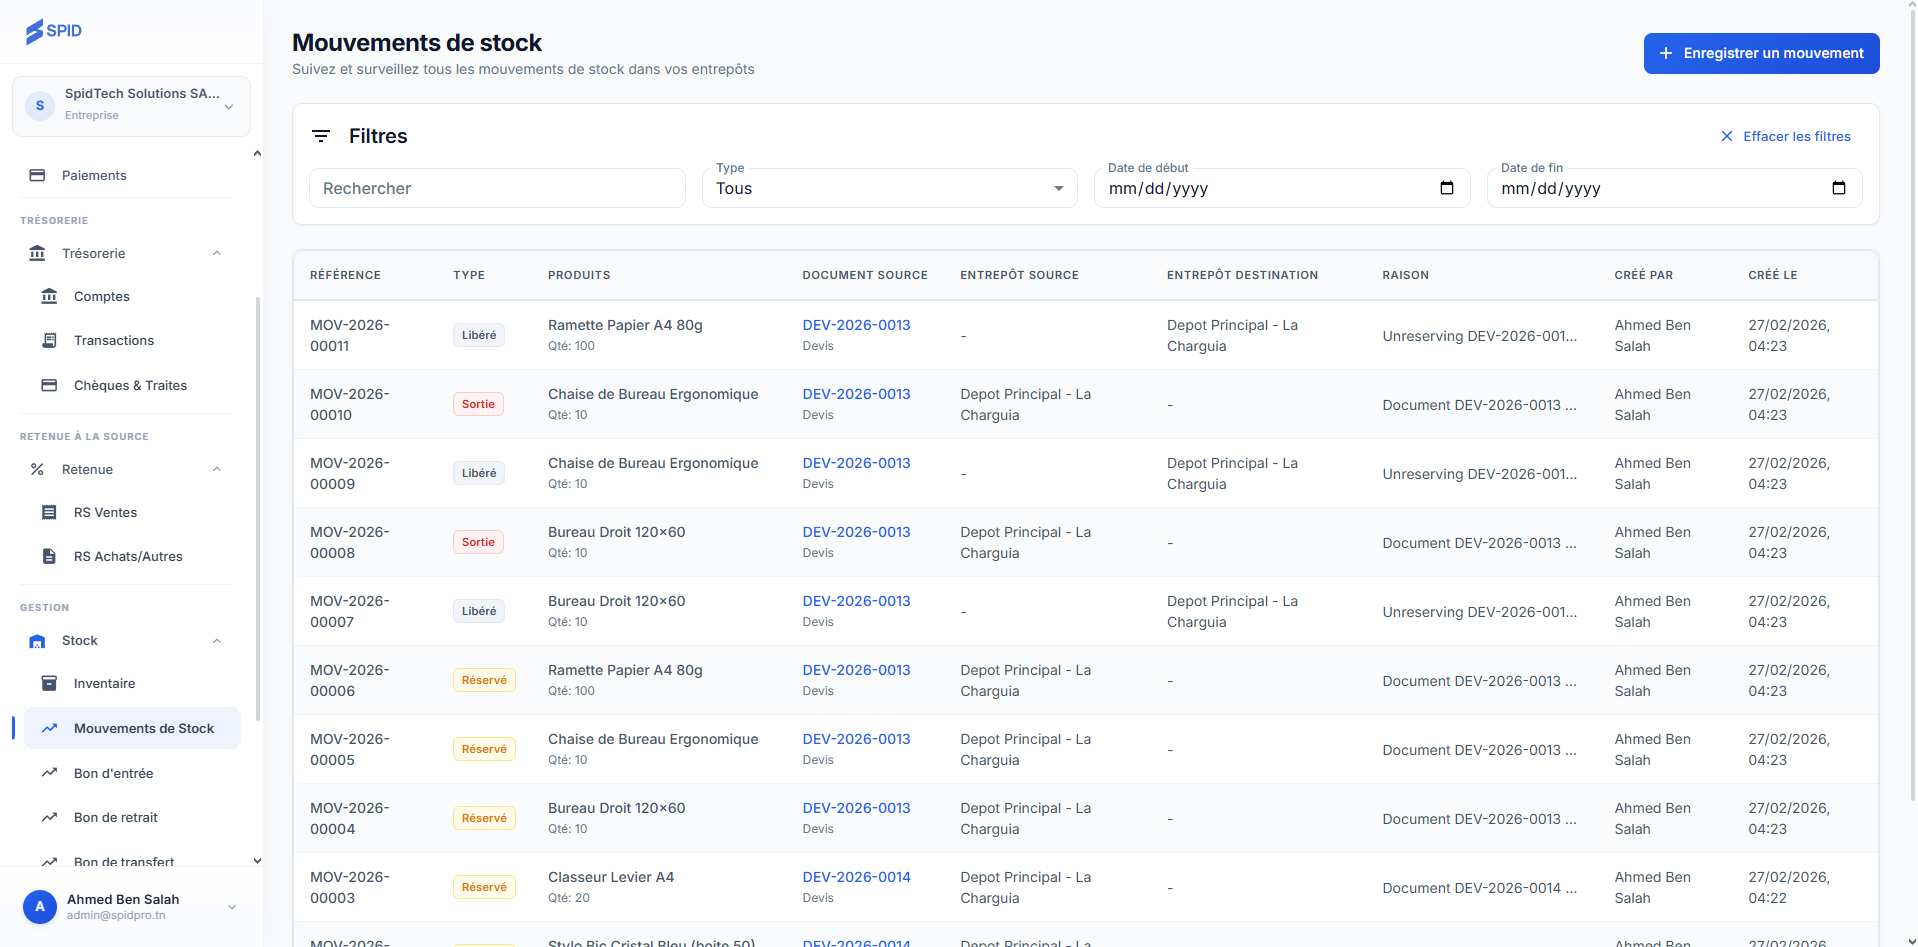Collapse the Stock section chevron
The image size is (1918, 947).
[x=217, y=641]
